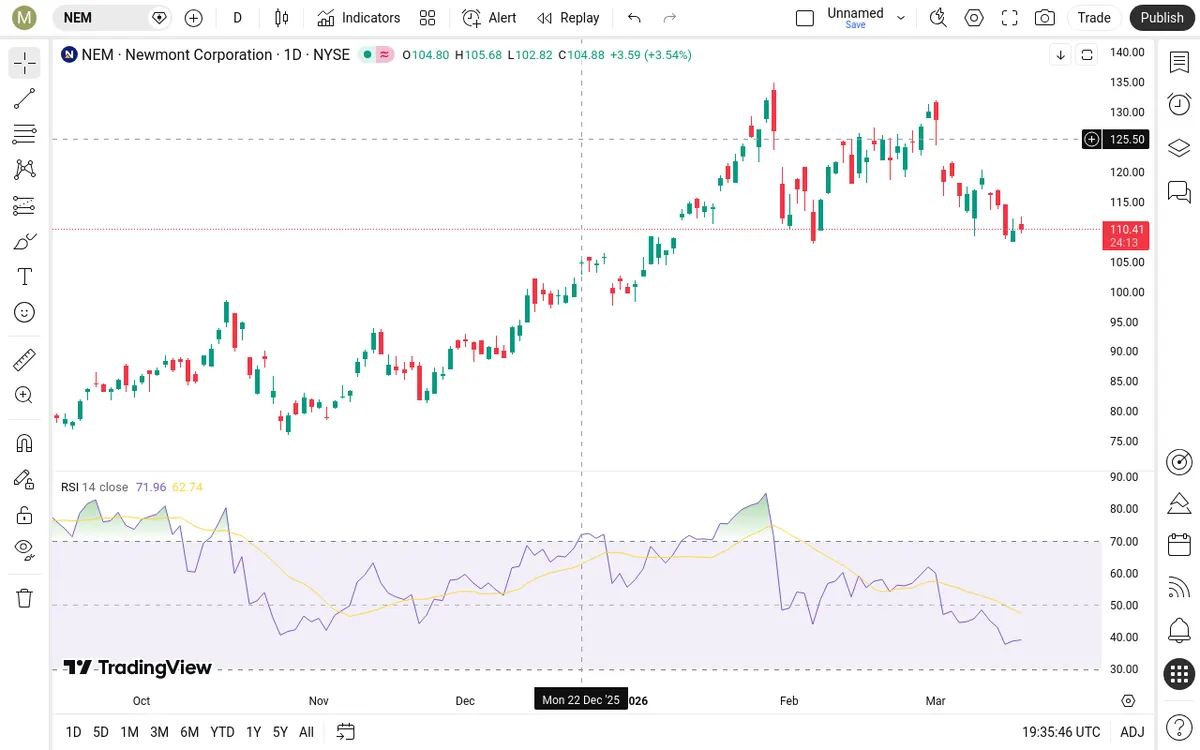The width and height of the screenshot is (1200, 750).
Task: Show All time range
Action: (306, 732)
